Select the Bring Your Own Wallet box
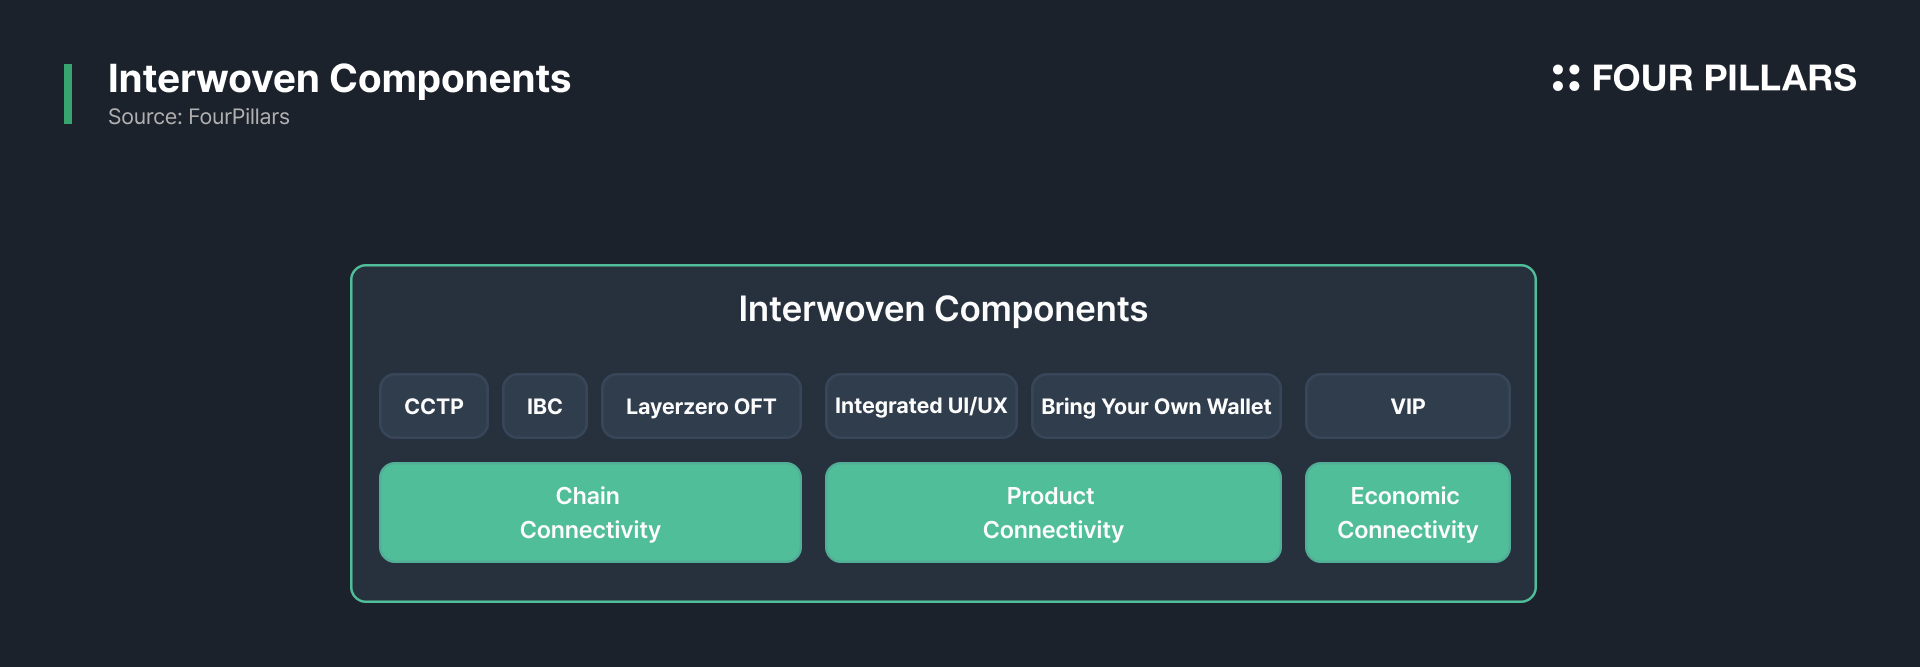 1156,406
